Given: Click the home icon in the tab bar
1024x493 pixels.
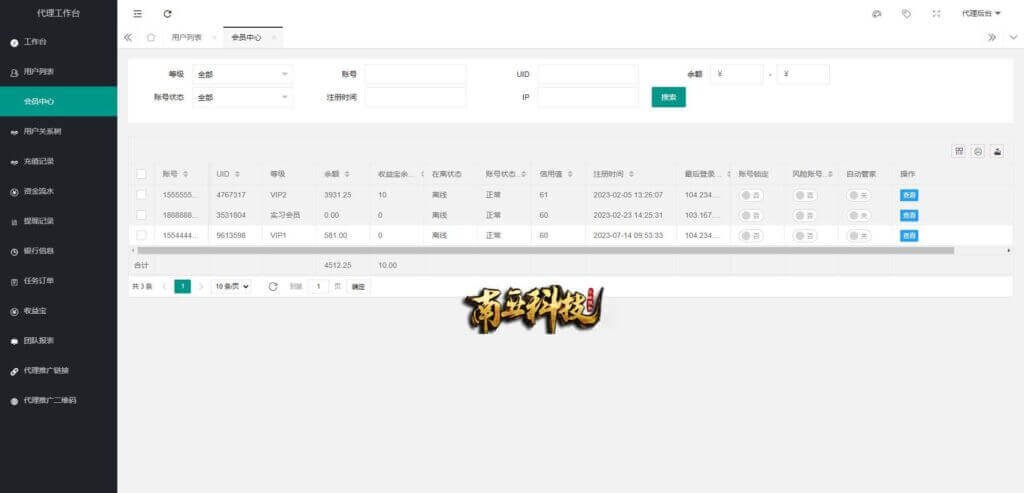Looking at the screenshot, I should (x=151, y=37).
